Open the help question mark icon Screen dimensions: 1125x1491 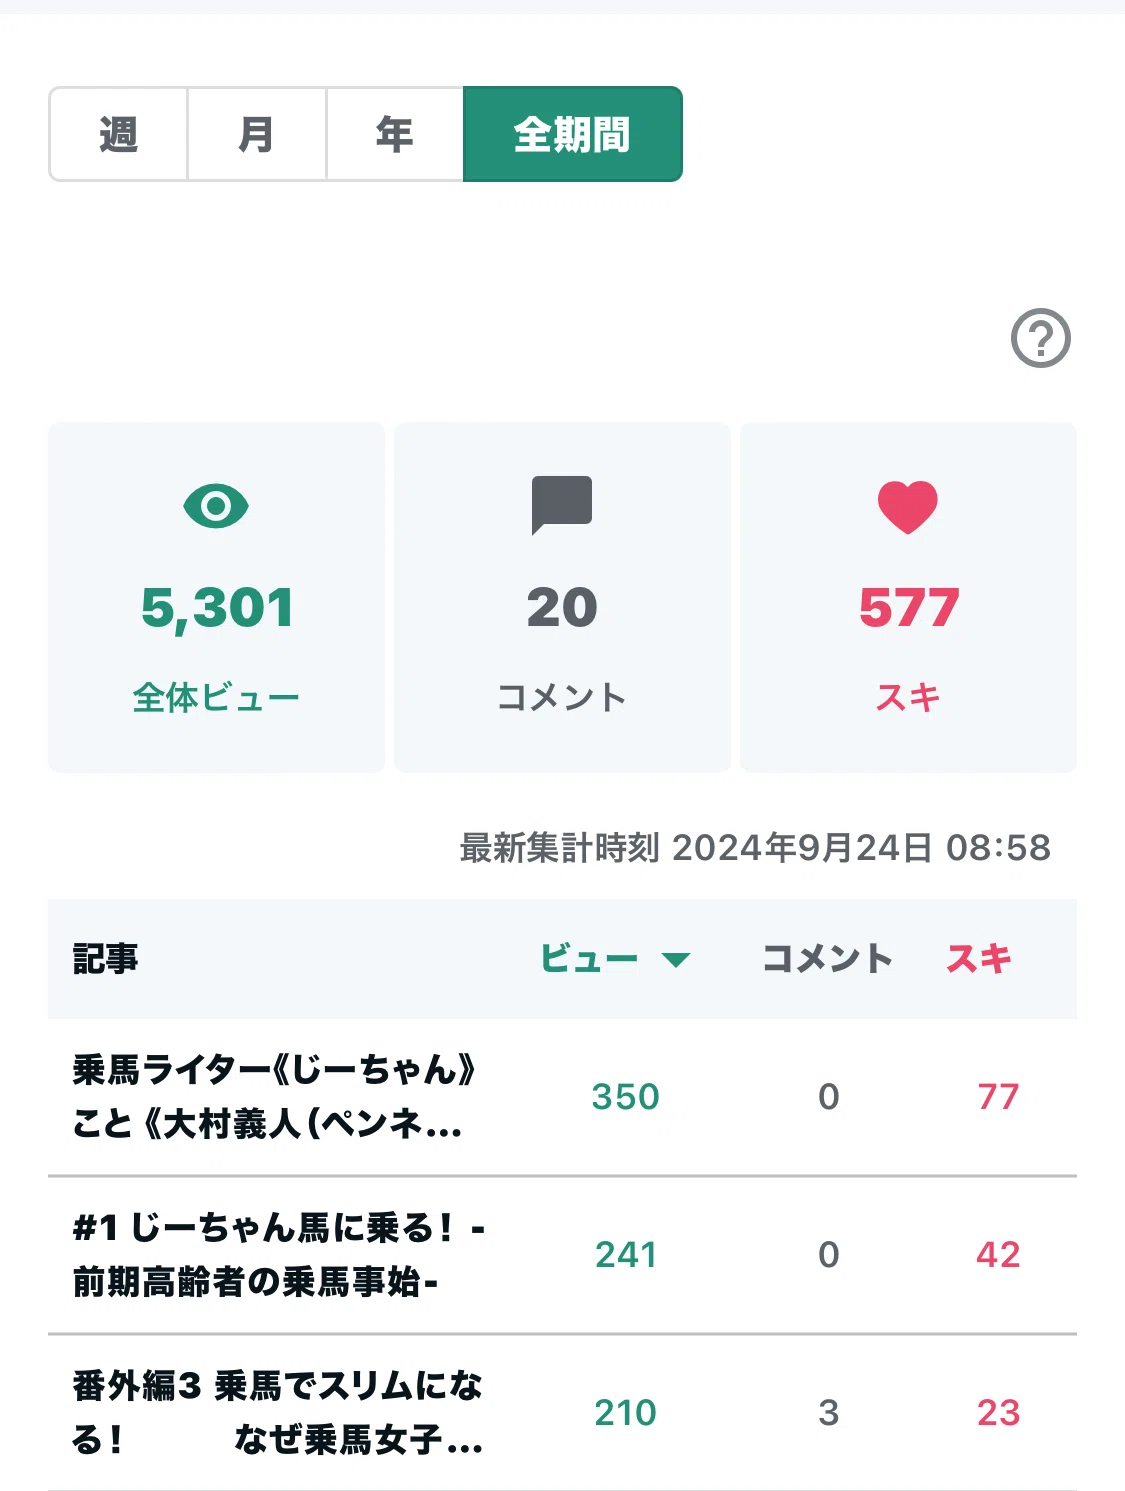(x=1040, y=338)
